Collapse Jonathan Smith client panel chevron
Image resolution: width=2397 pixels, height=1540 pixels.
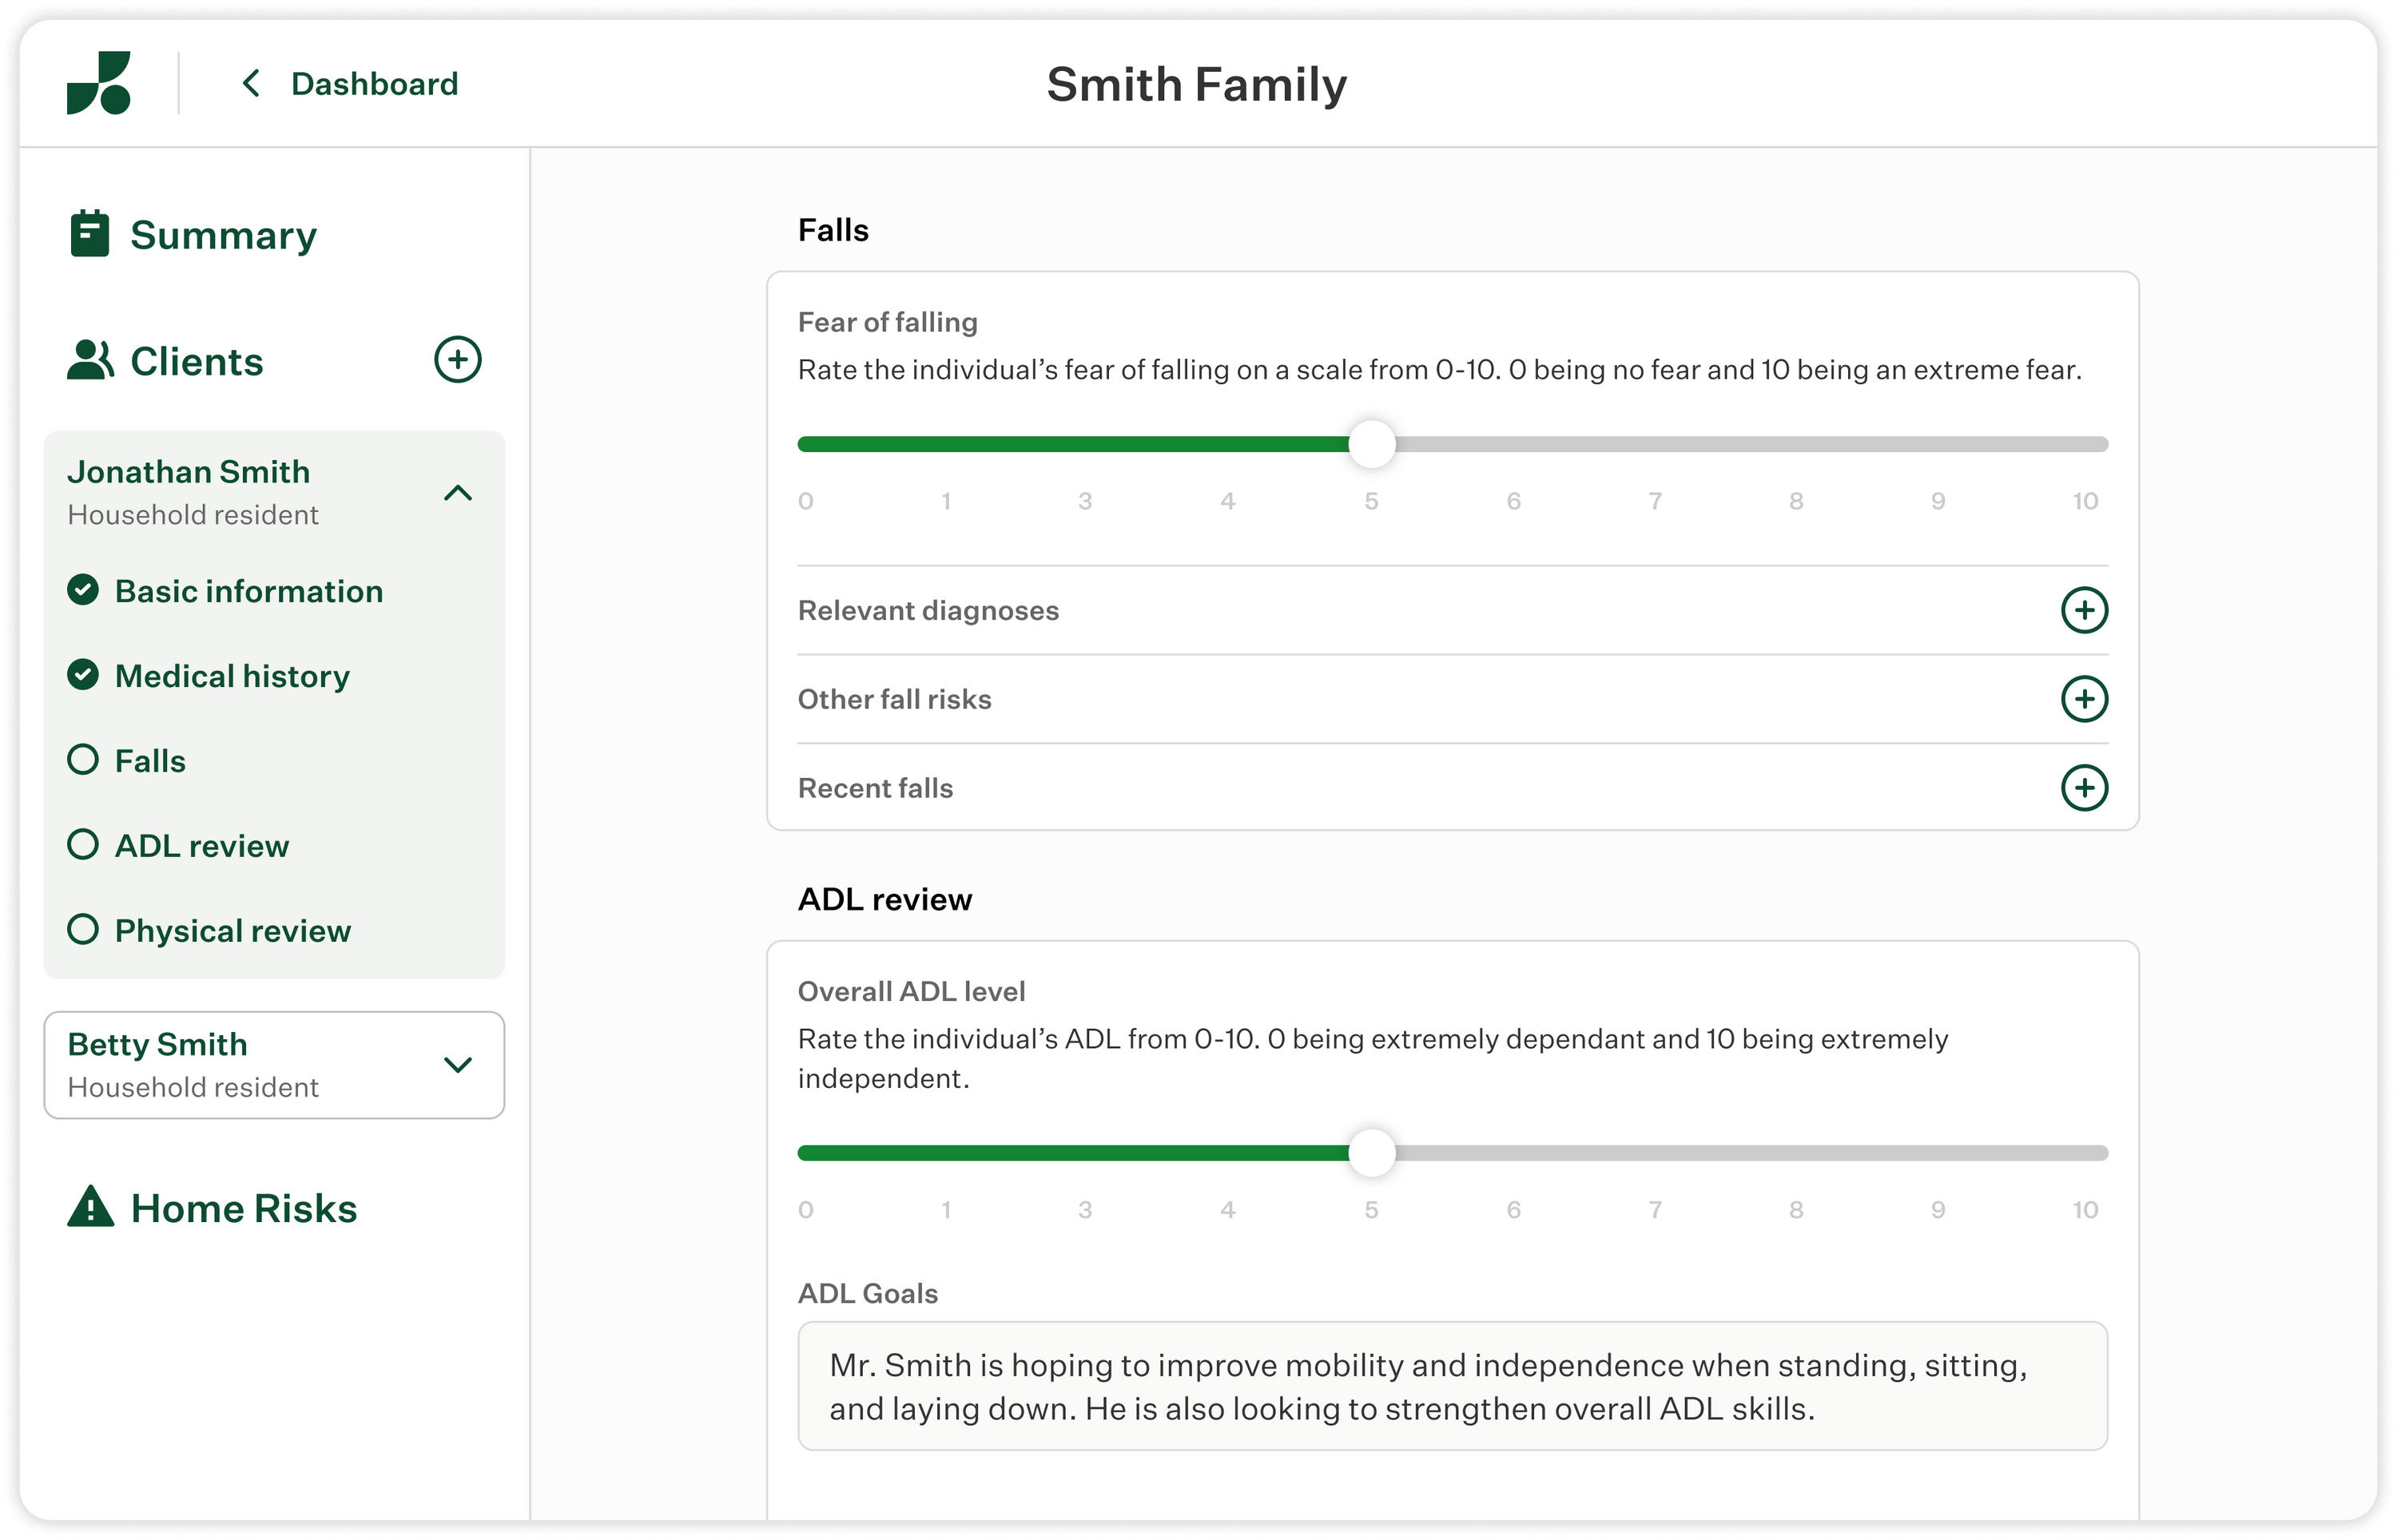(x=457, y=493)
